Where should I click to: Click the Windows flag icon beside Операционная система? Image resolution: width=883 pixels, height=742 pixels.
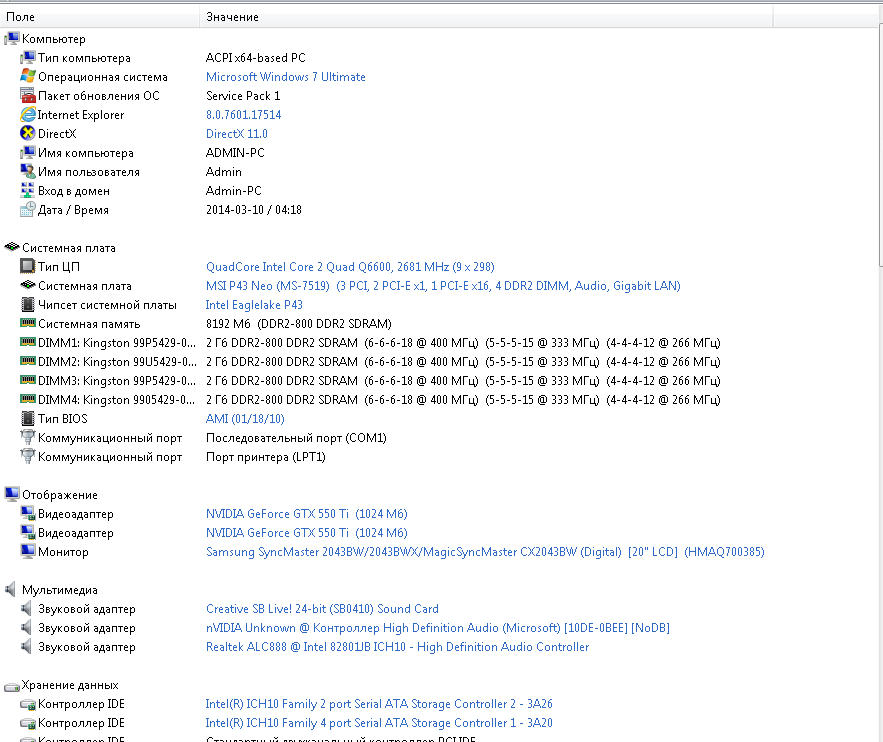coord(28,77)
